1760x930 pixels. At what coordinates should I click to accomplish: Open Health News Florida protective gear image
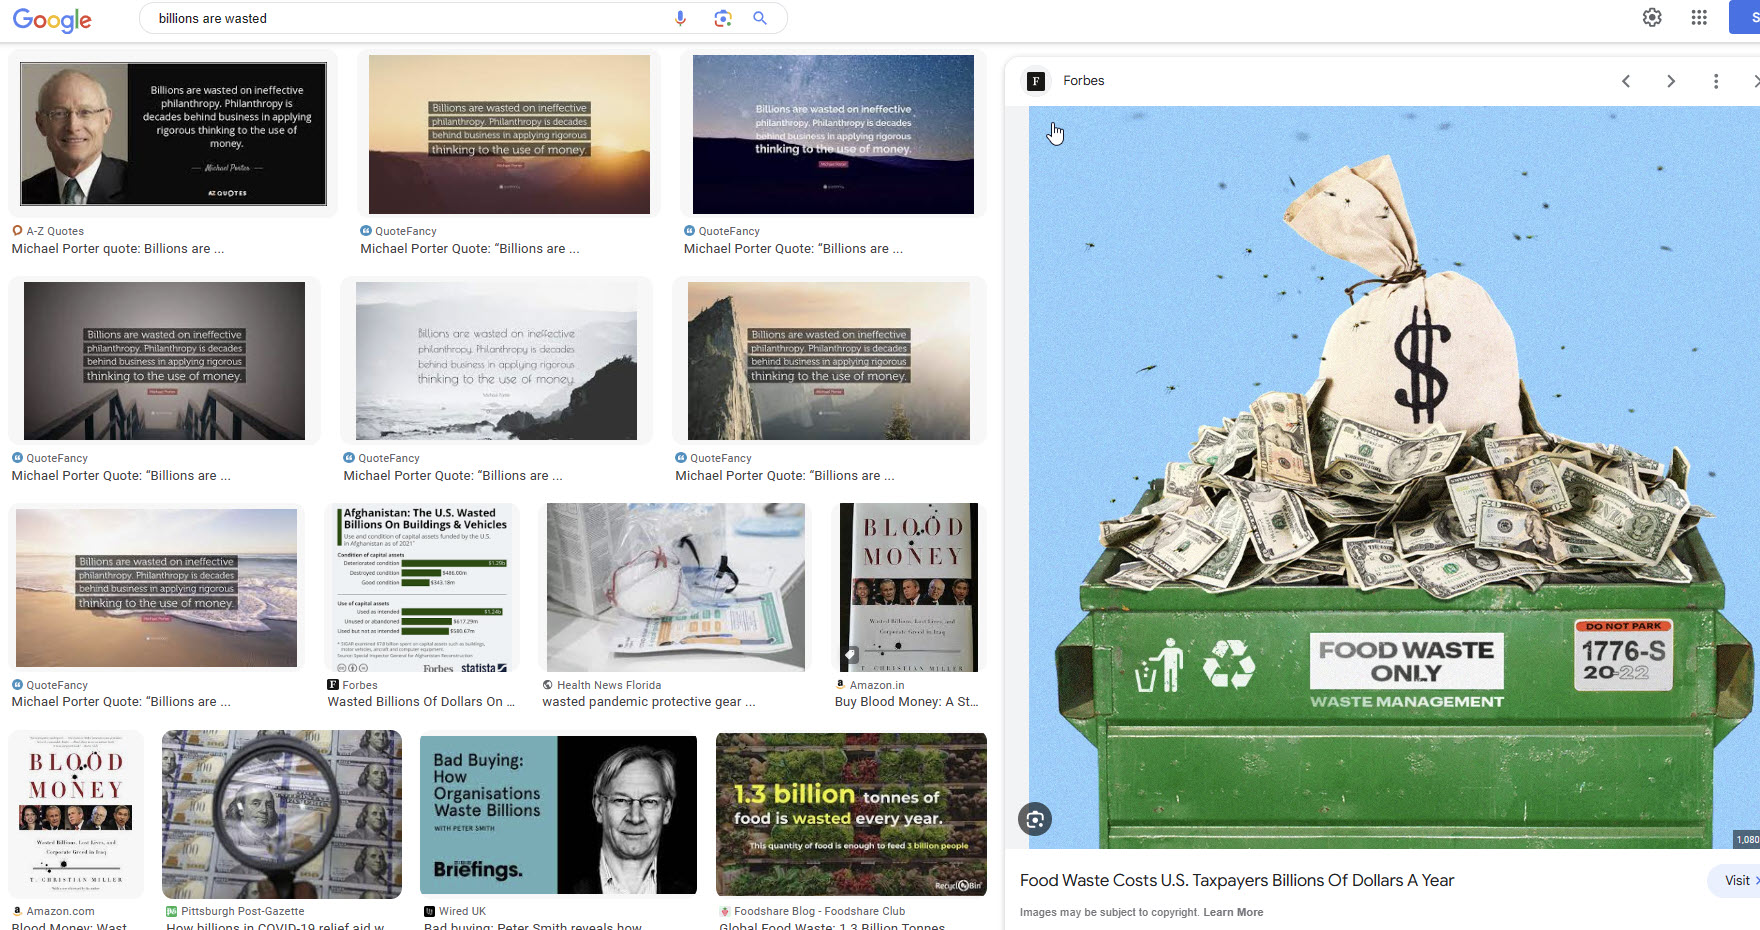[675, 588]
